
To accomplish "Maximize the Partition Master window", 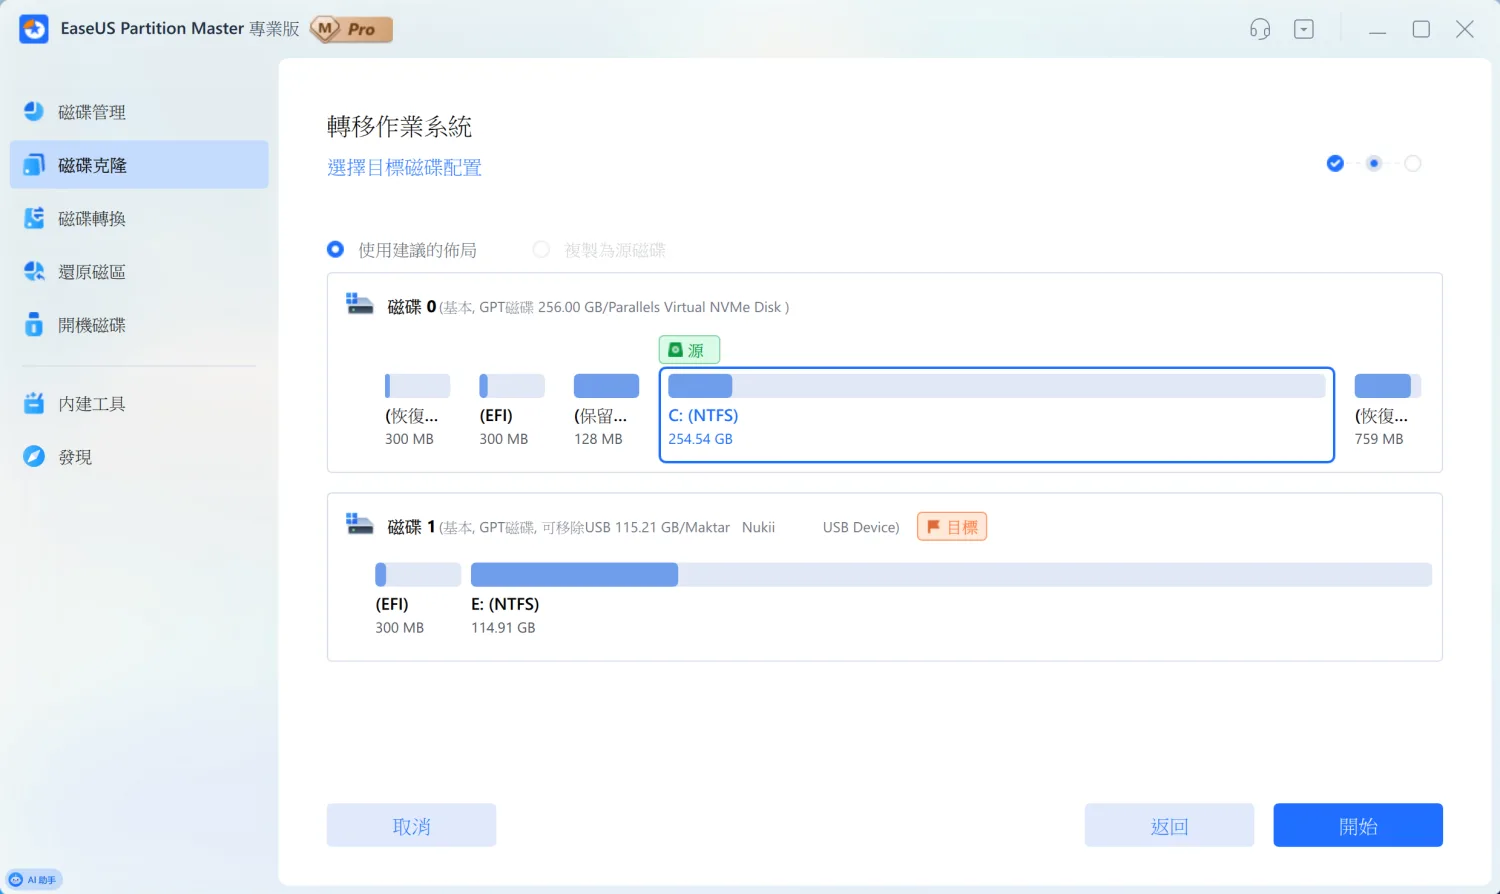I will [x=1421, y=29].
